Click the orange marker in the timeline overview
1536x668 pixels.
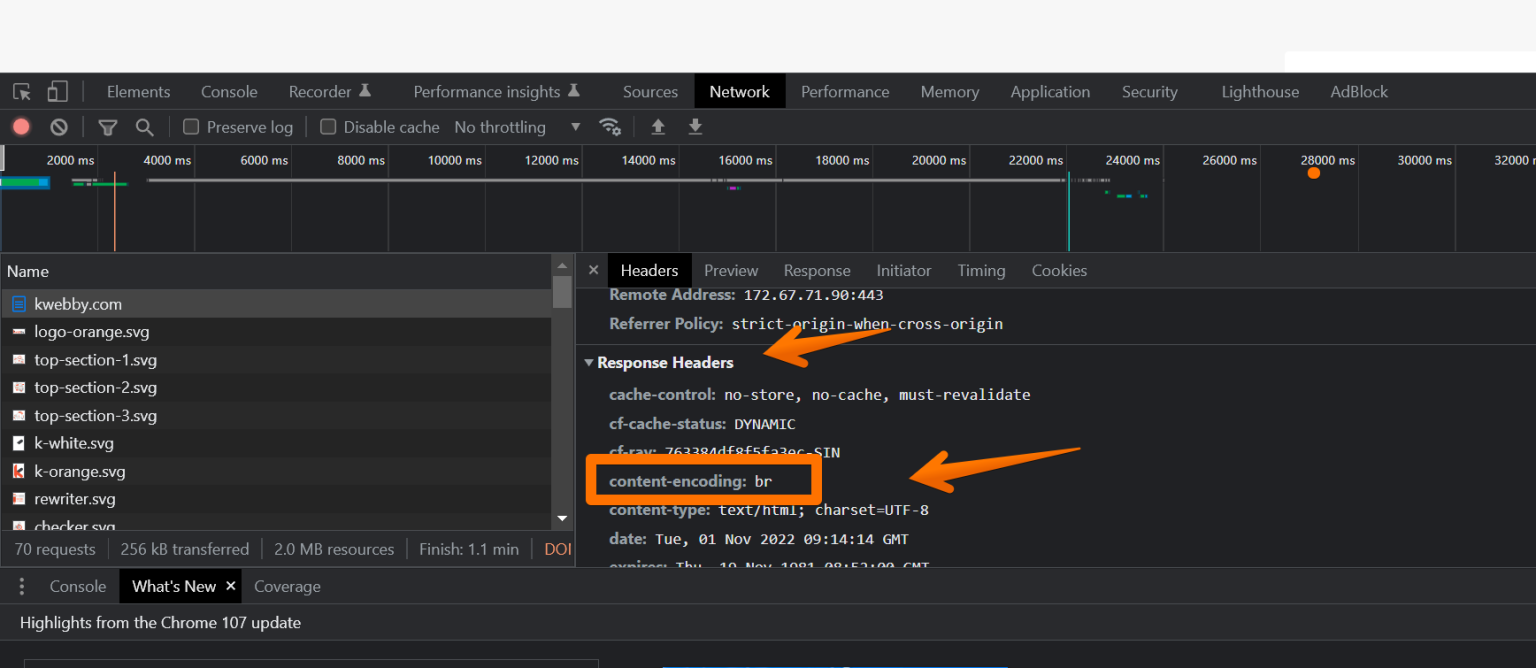click(1312, 172)
